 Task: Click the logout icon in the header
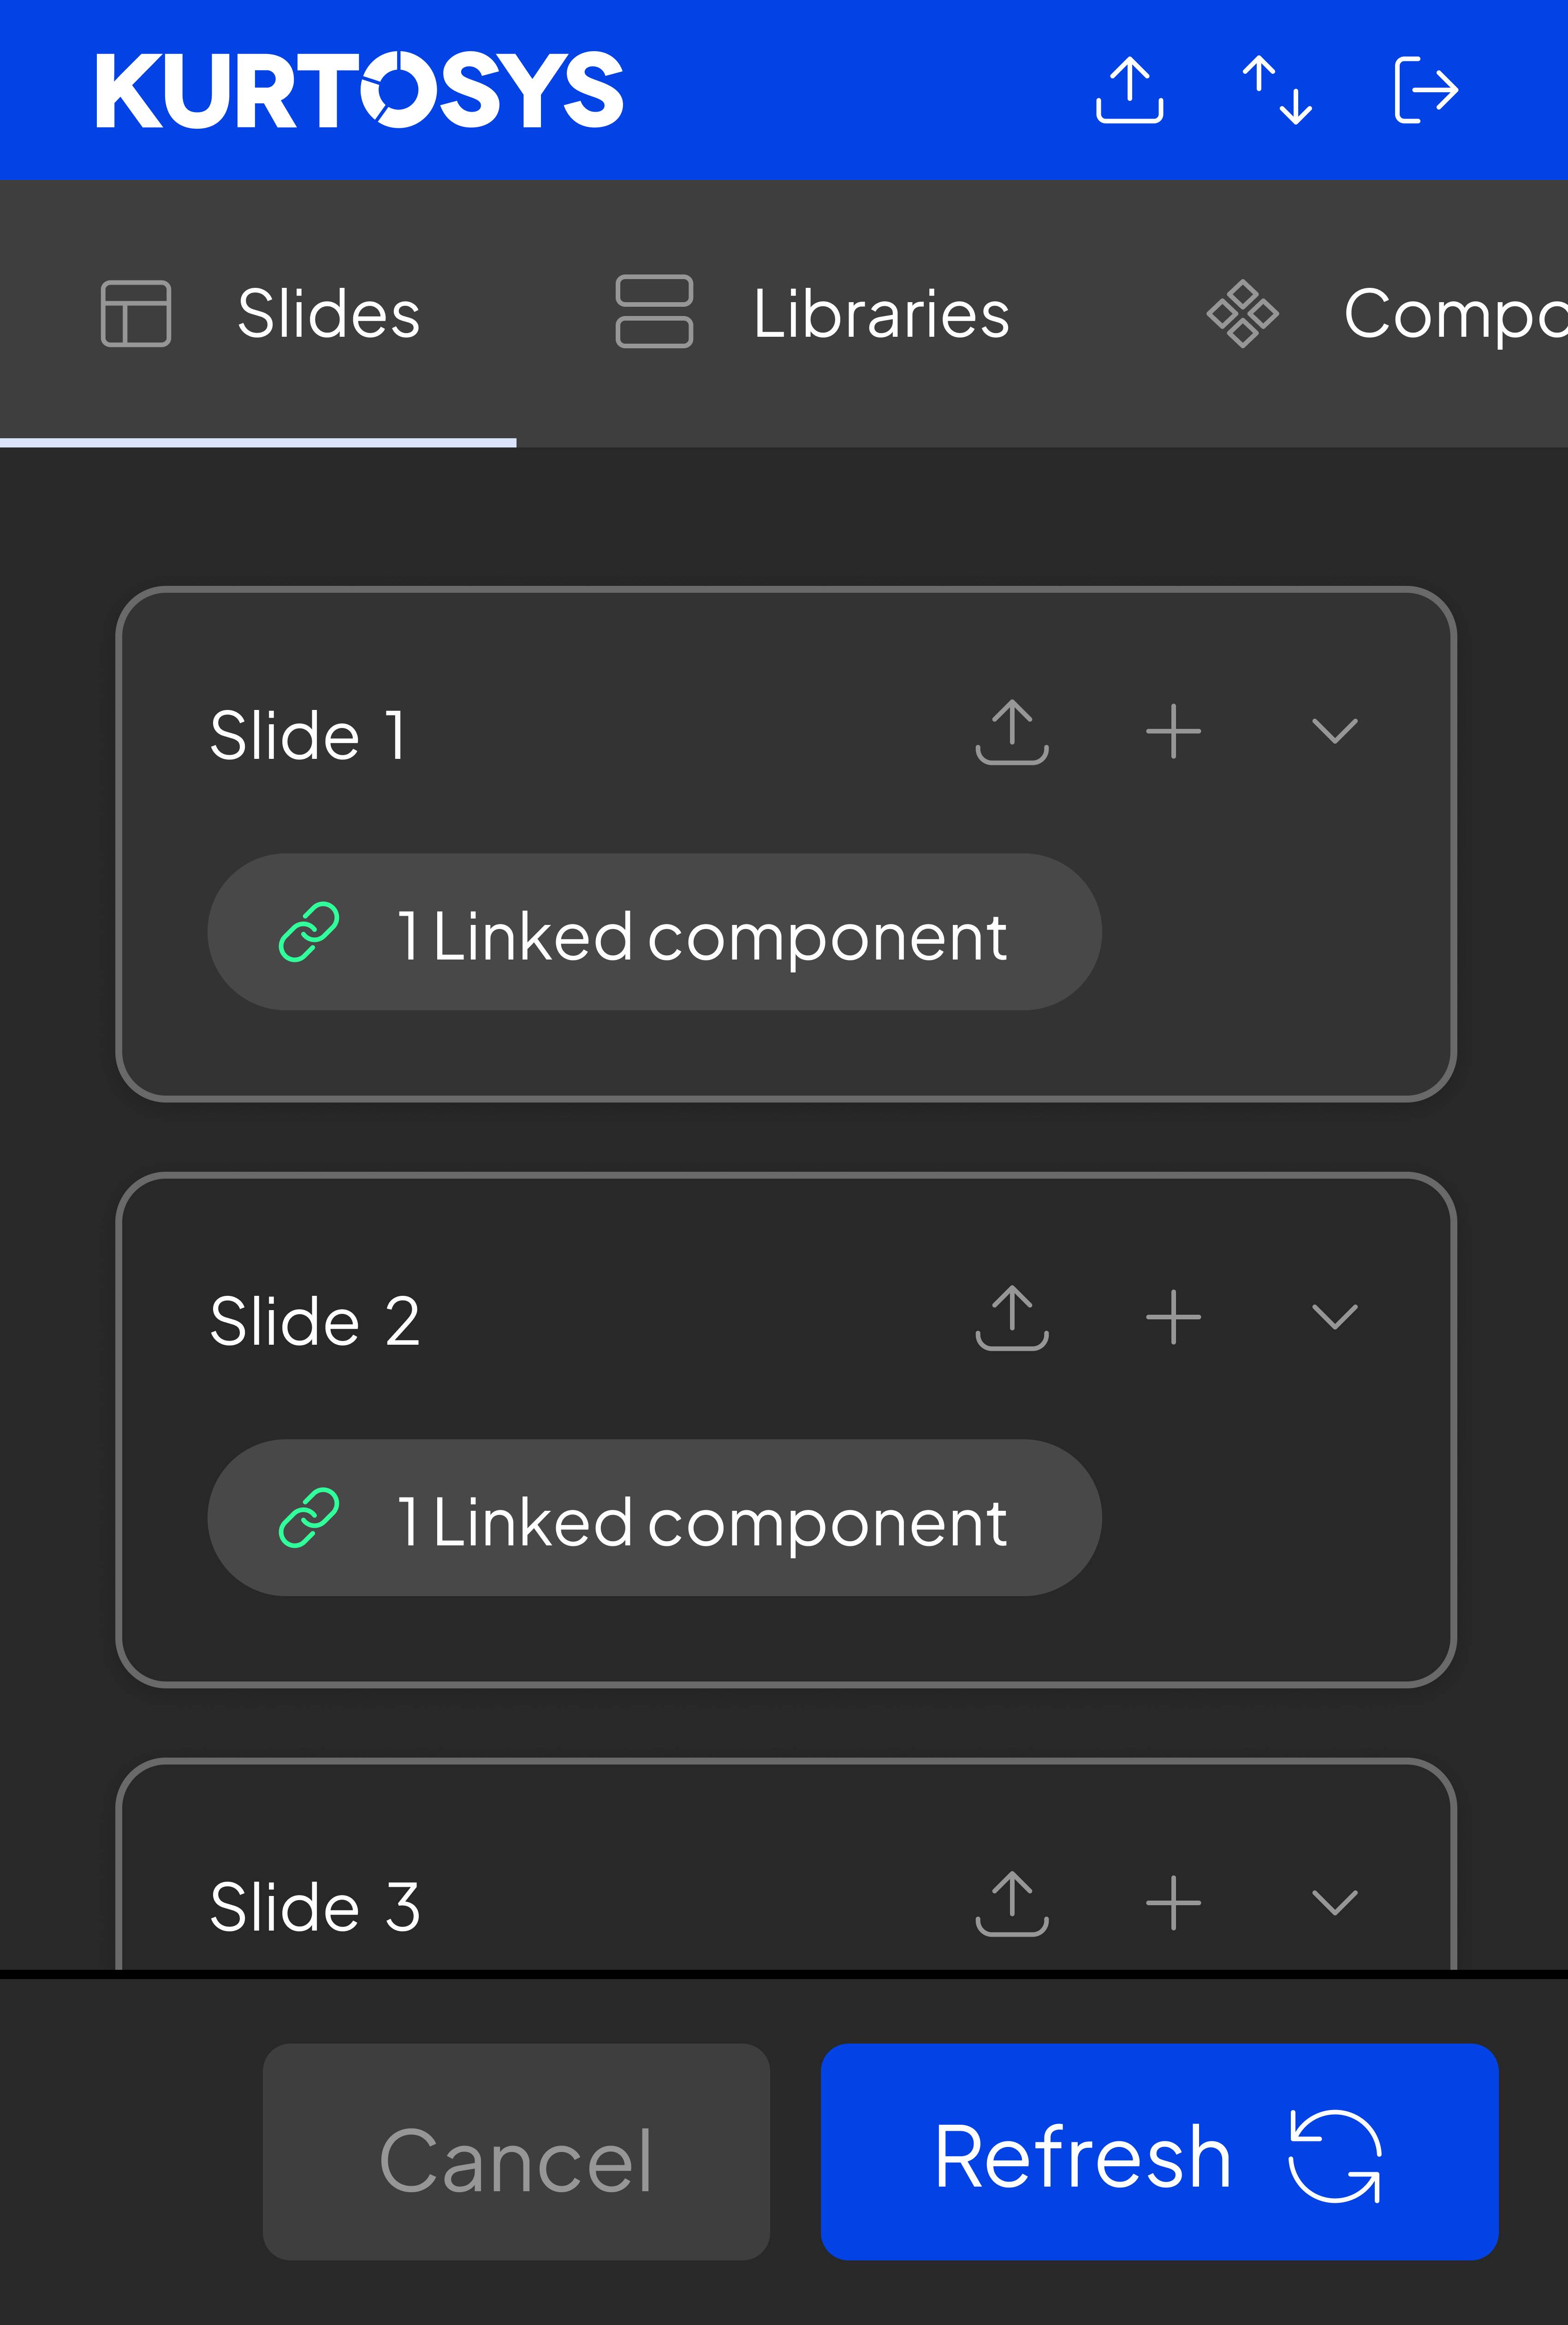1426,90
